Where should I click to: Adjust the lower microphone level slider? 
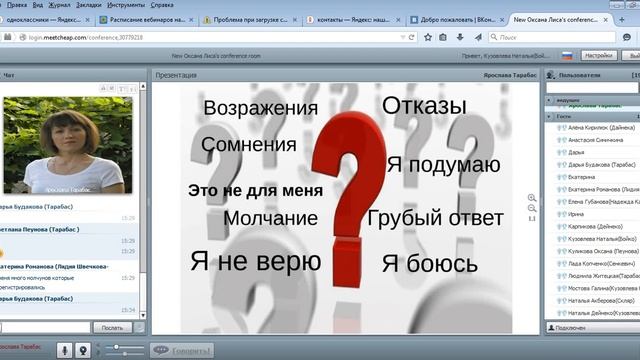coord(125,354)
